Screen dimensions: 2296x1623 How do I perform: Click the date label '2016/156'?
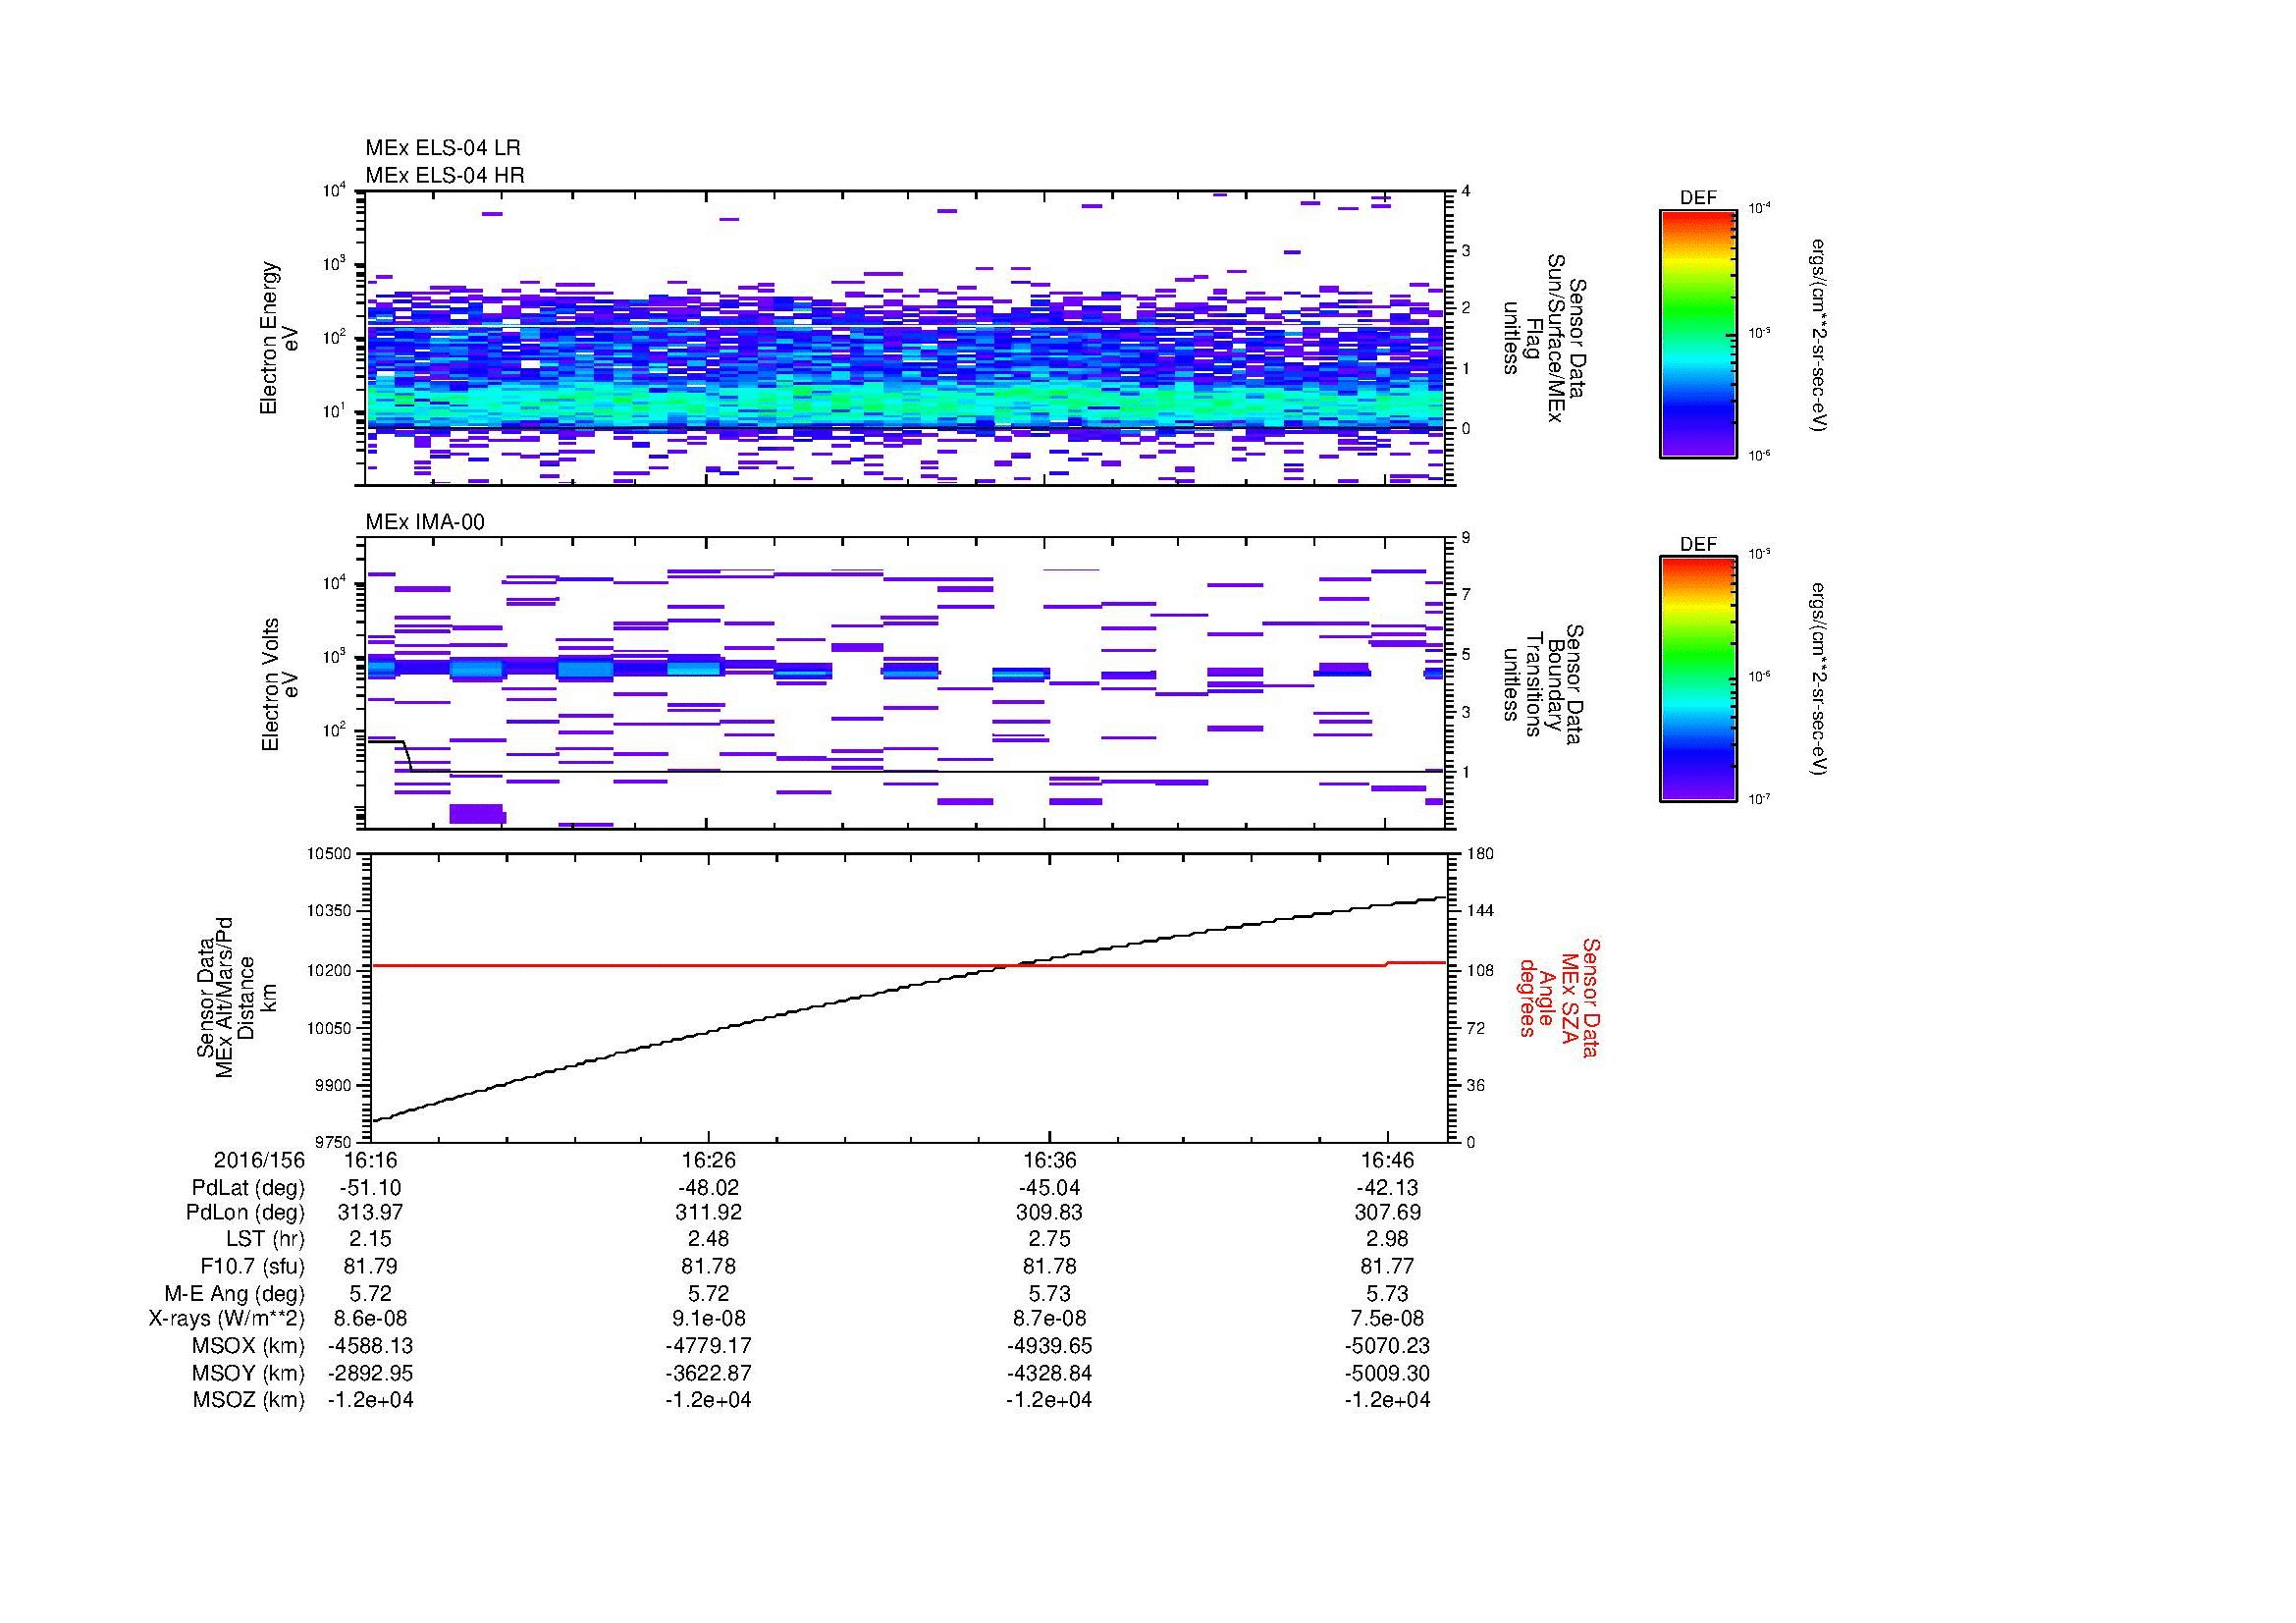pyautogui.click(x=259, y=1160)
